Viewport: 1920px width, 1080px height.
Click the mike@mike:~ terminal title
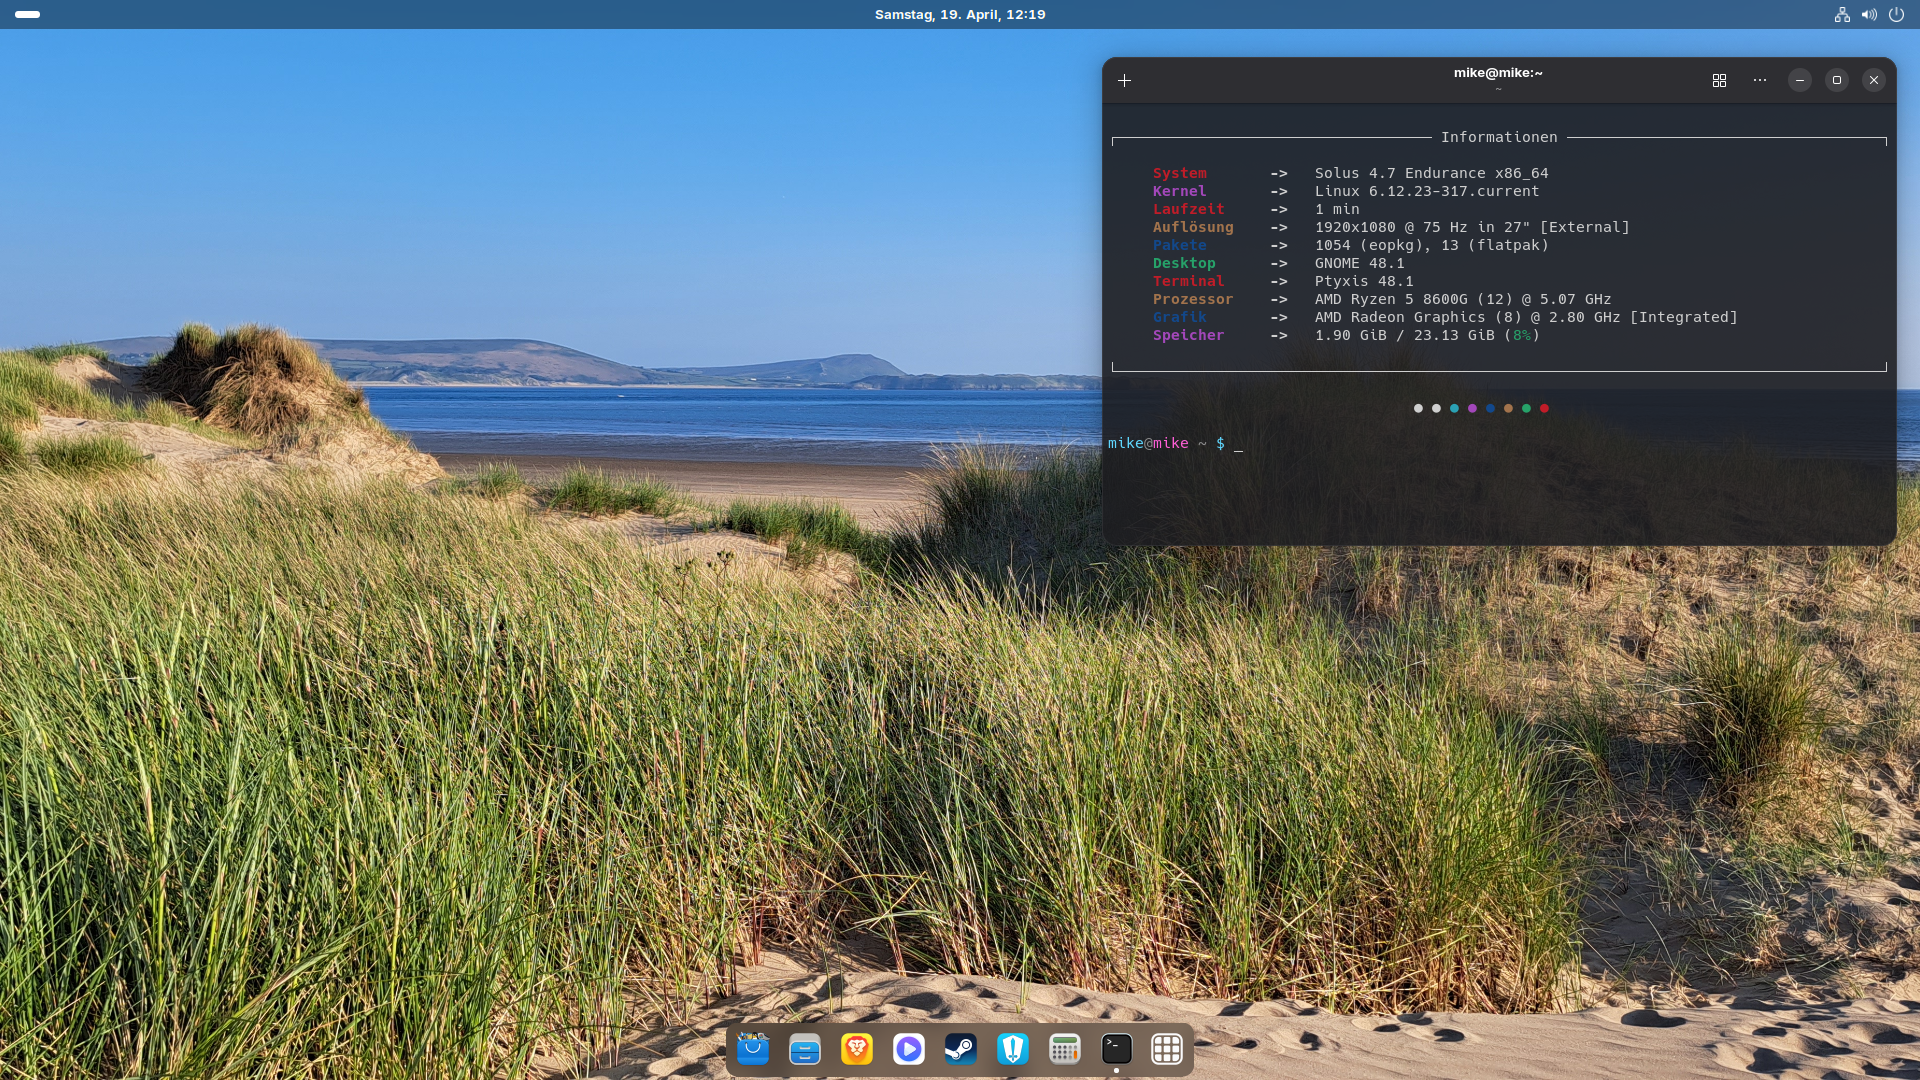point(1498,73)
